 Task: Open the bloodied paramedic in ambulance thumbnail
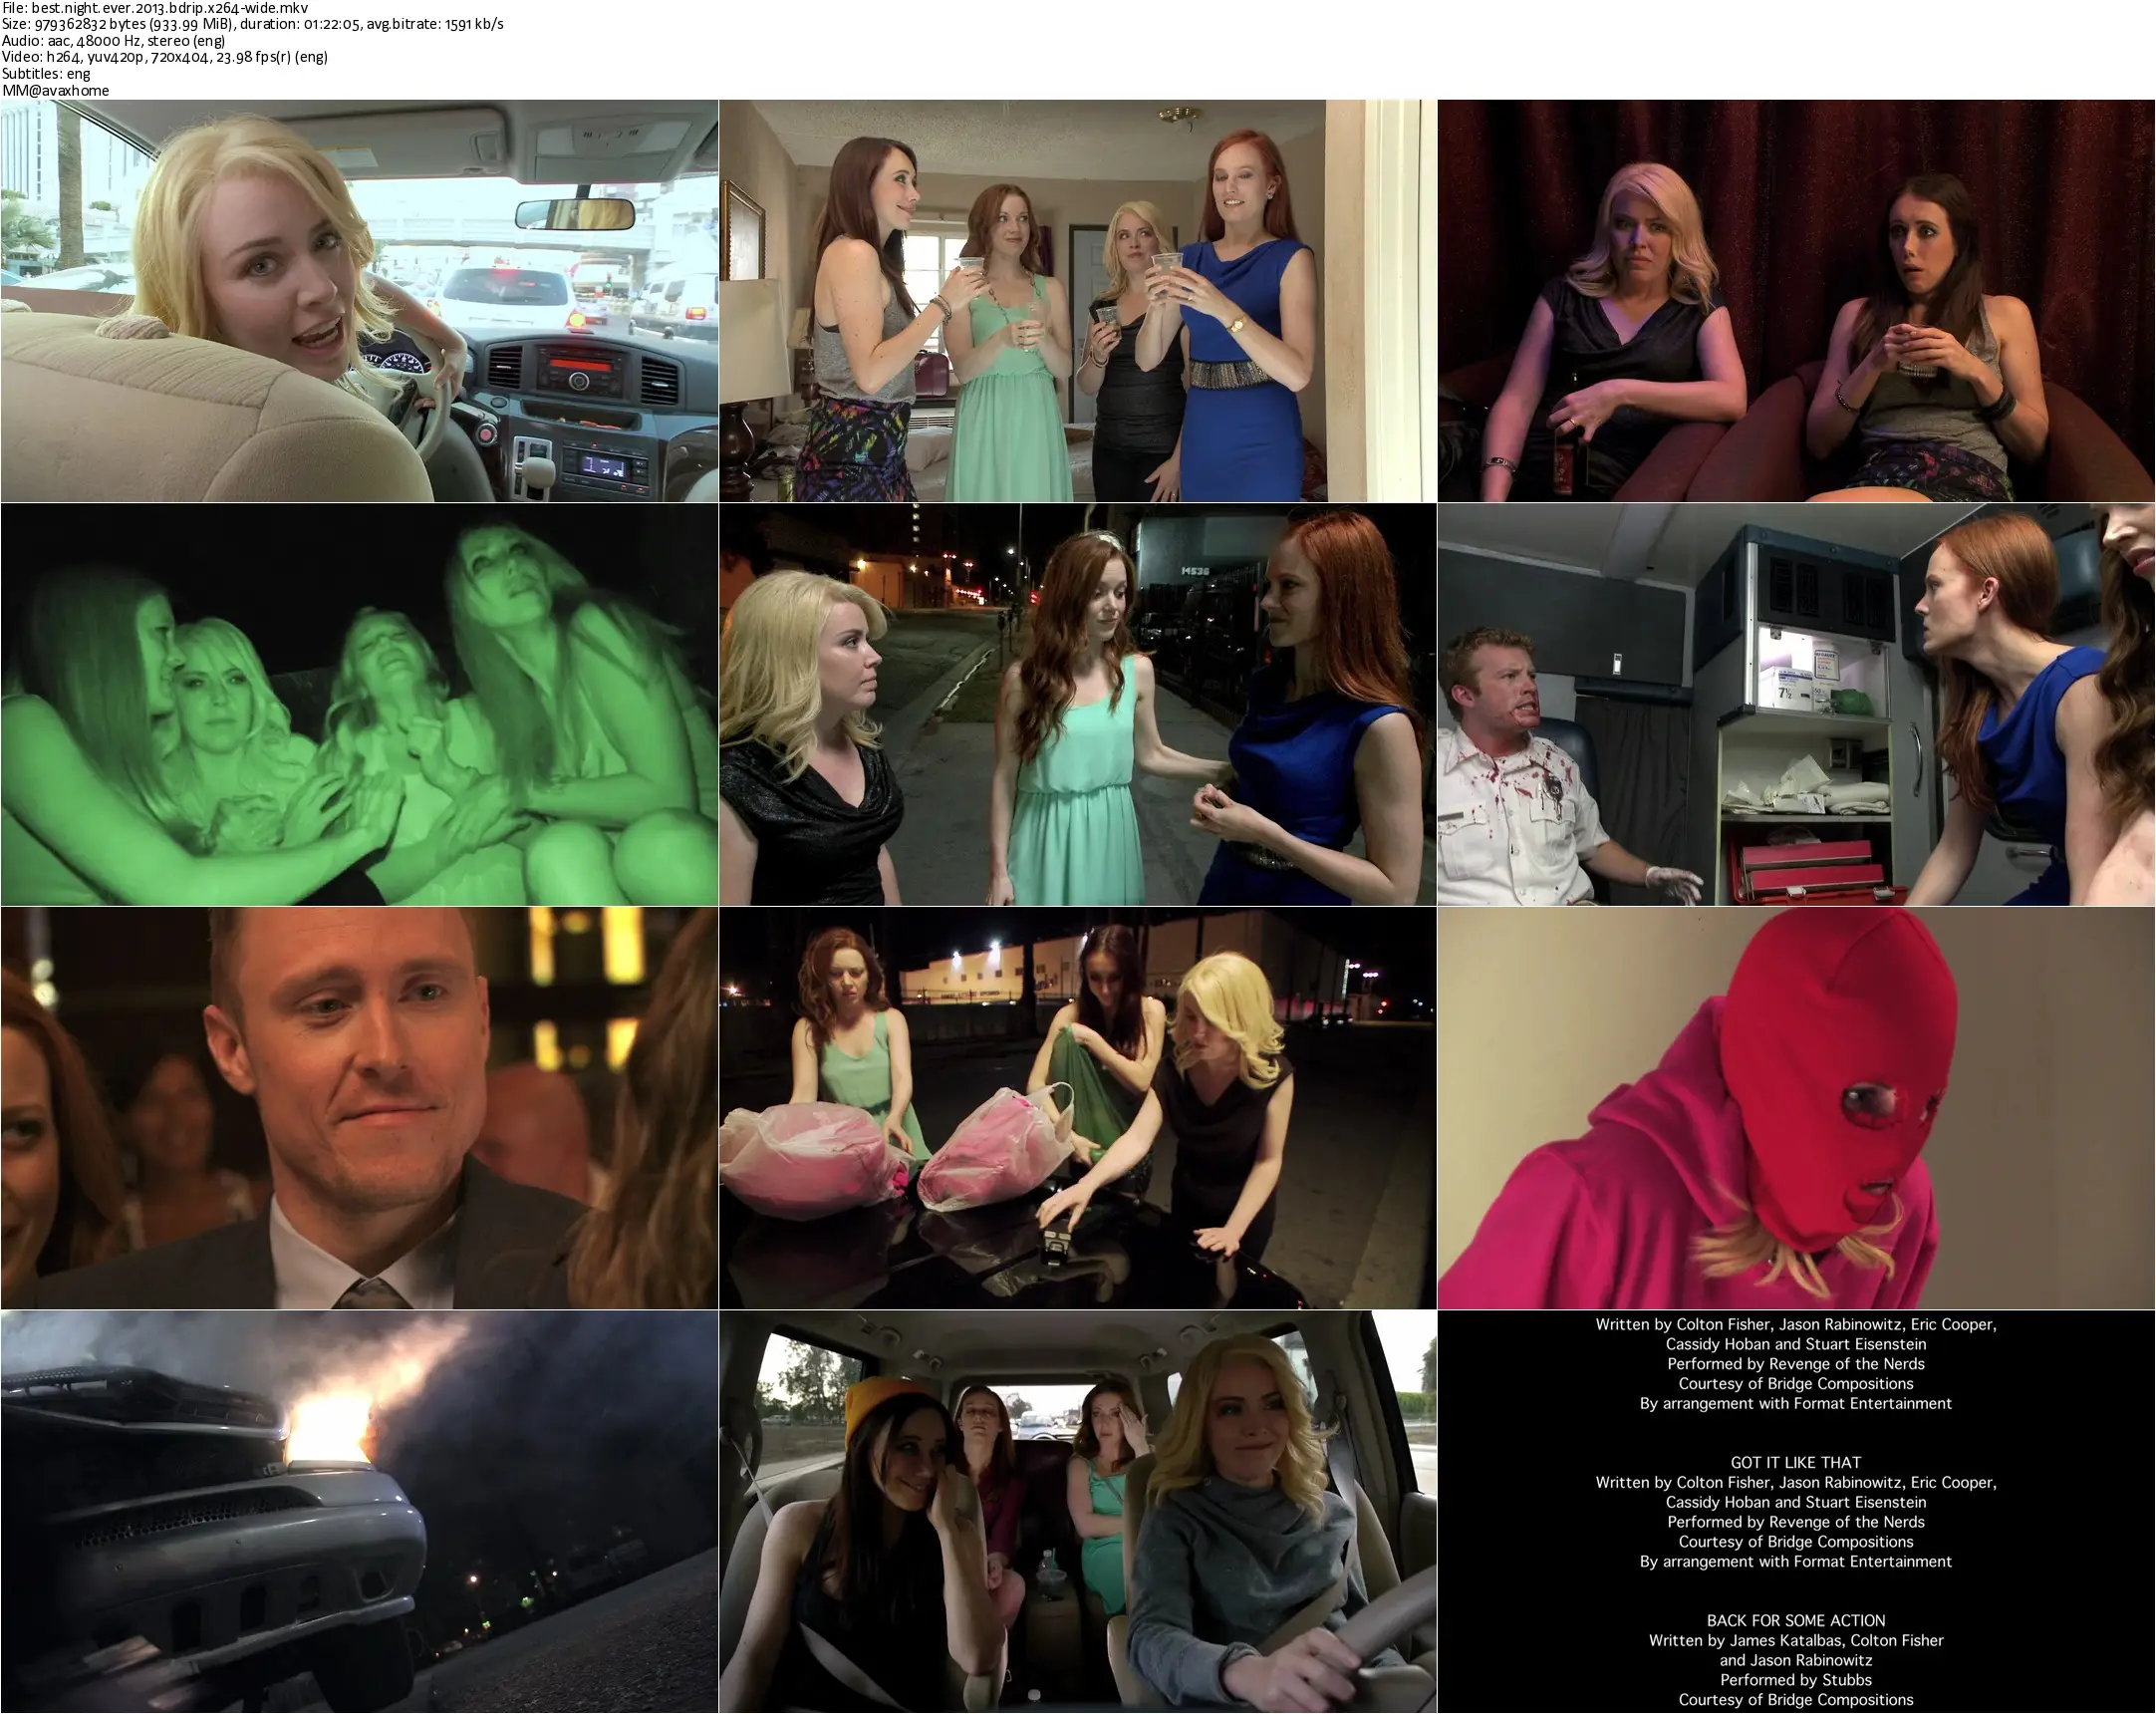(x=1796, y=704)
